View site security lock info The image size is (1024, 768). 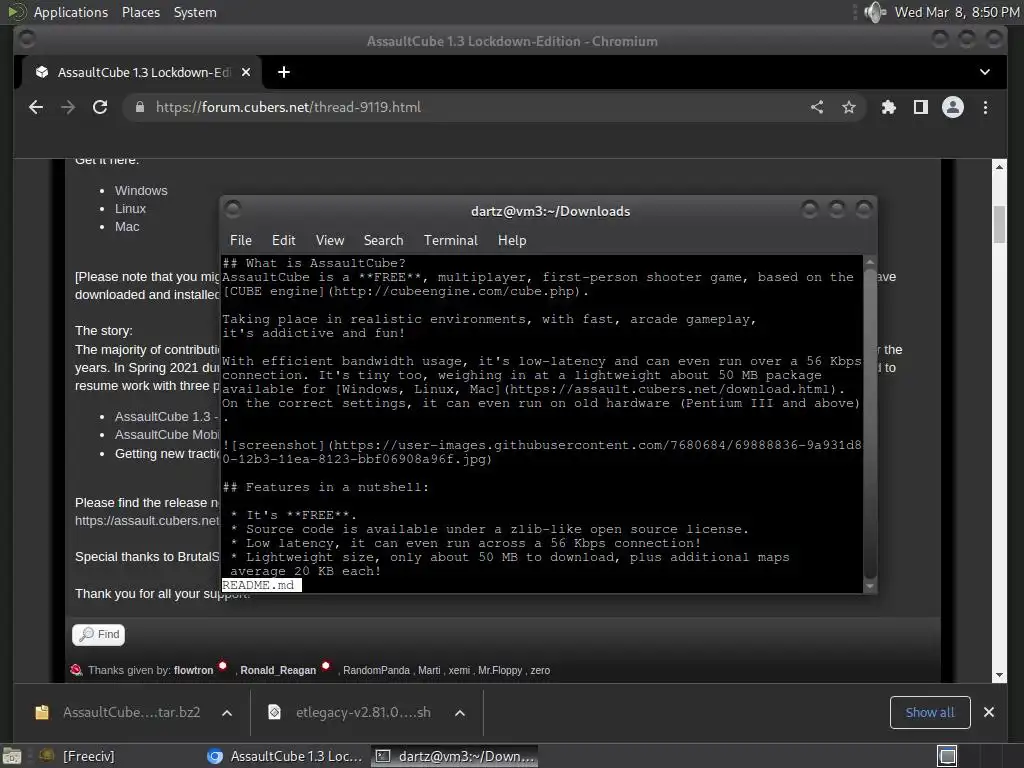[139, 107]
